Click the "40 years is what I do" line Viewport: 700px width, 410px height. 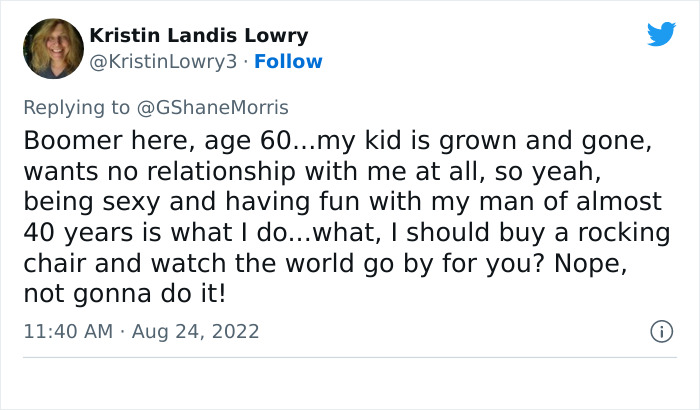(343, 232)
